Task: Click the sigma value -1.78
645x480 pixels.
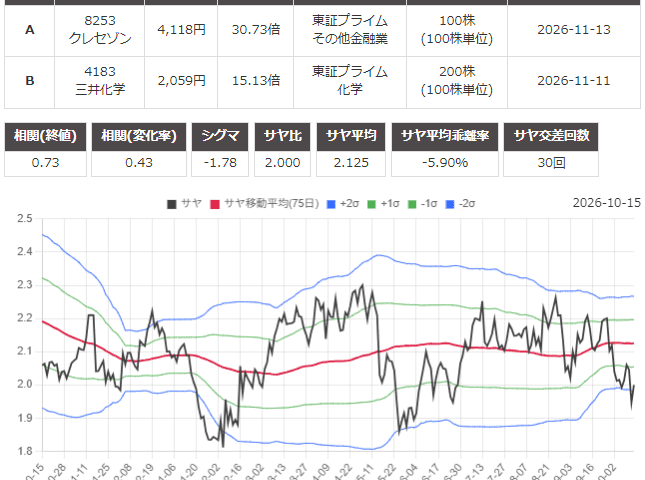Action: tap(220, 163)
